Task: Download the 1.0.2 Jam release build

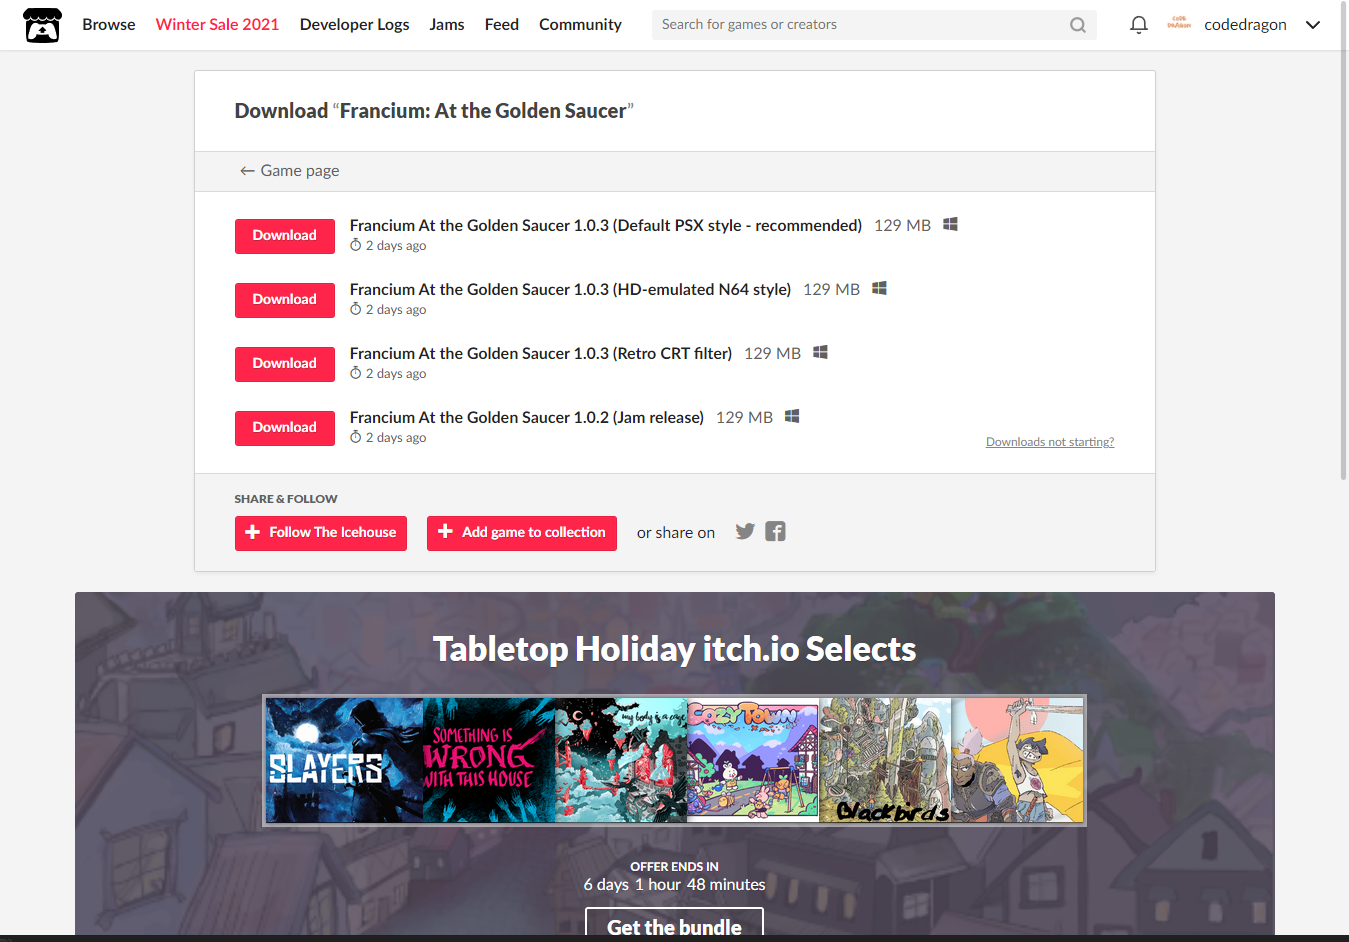Action: point(285,428)
